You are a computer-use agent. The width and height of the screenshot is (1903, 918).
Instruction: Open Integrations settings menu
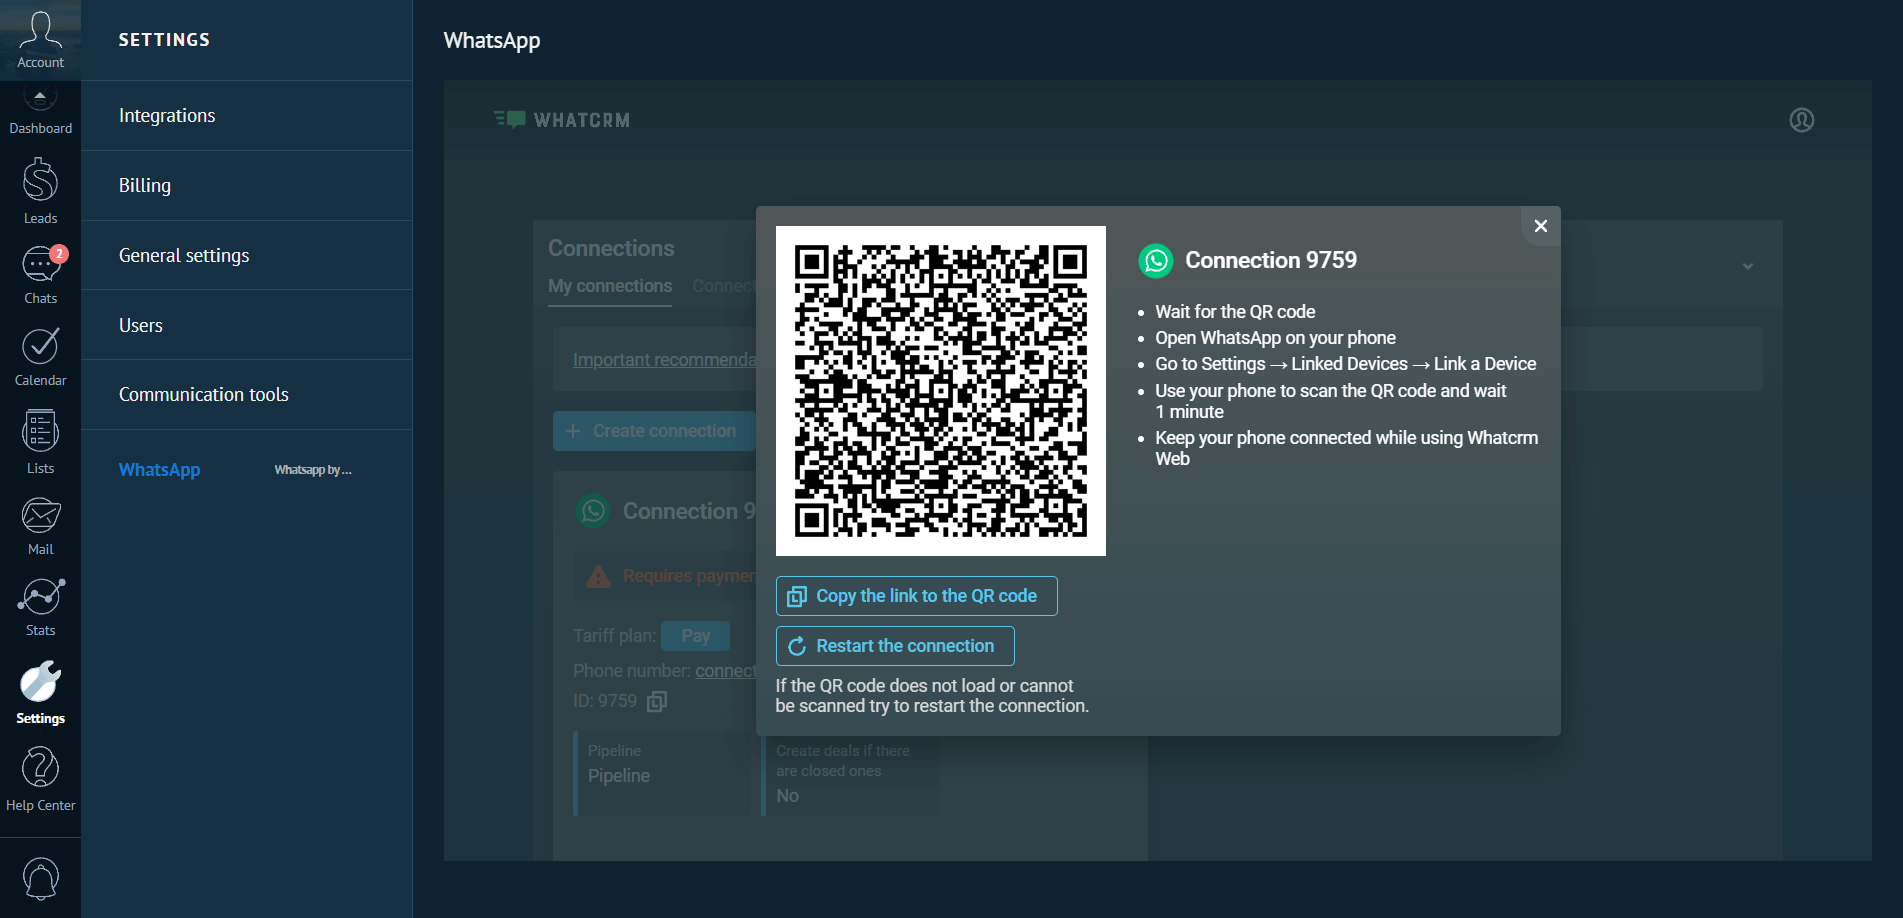167,116
